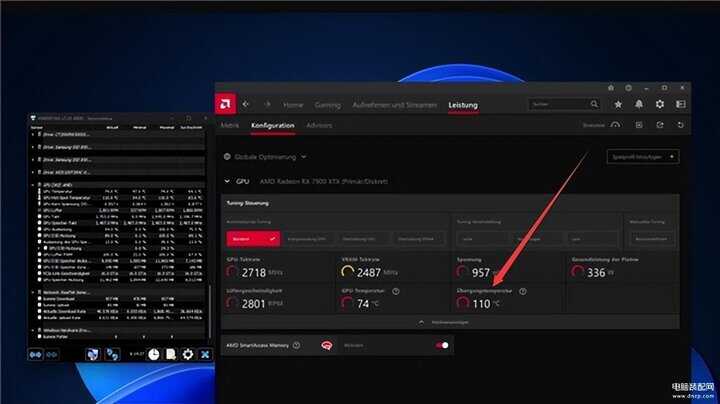The height and width of the screenshot is (404, 720).
Task: Click the GPU Temperatur row in HWiNFO
Action: pos(120,191)
